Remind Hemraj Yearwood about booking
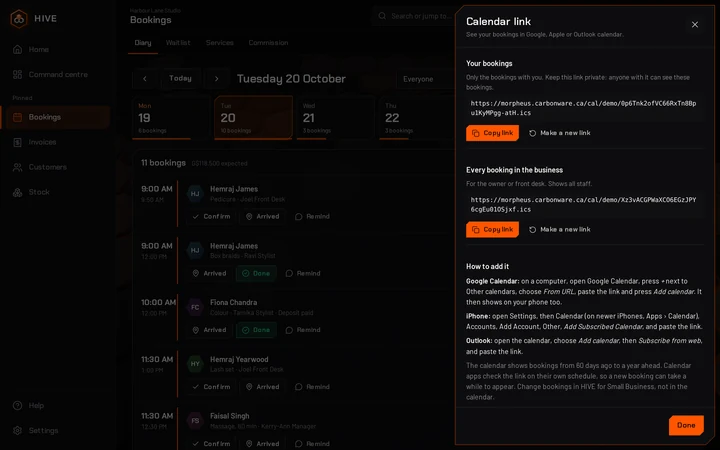720x450 pixels. point(312,387)
